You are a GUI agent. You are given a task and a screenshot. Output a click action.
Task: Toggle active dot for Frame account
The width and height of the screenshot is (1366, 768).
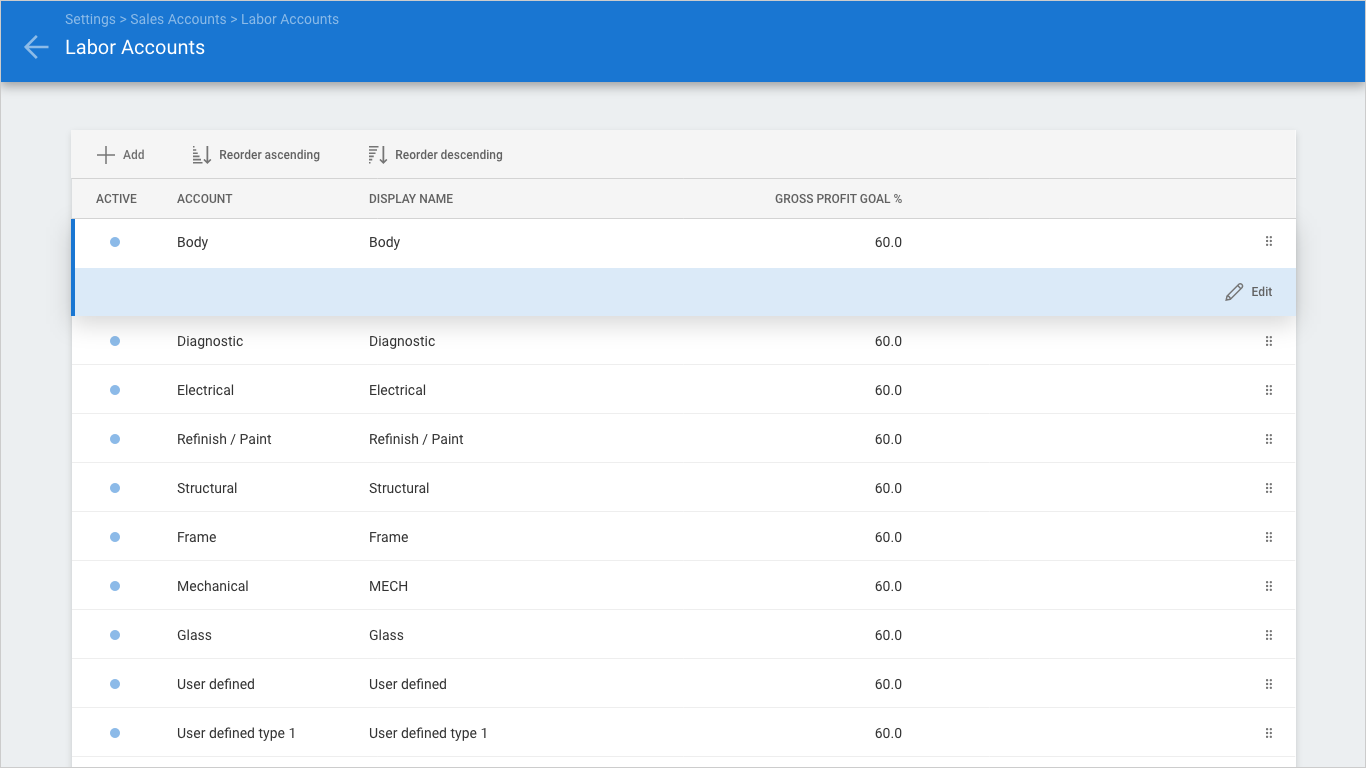tap(115, 537)
